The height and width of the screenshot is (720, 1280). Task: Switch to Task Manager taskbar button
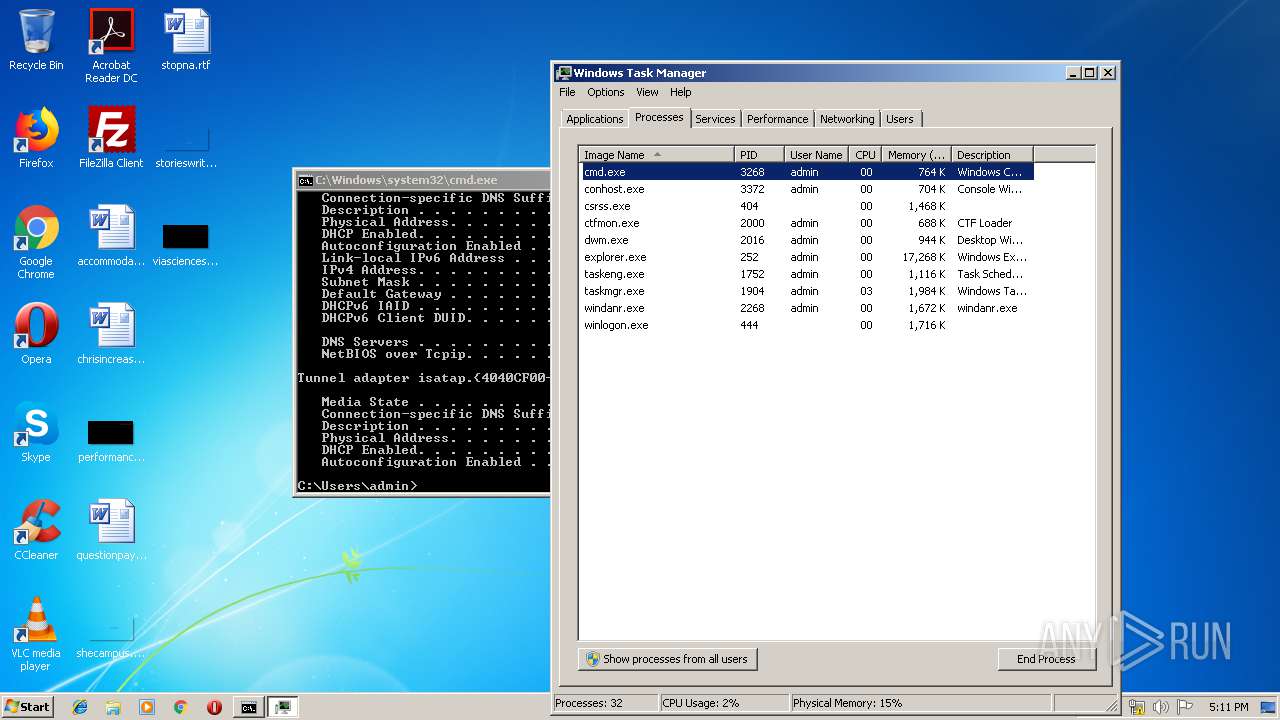click(283, 707)
